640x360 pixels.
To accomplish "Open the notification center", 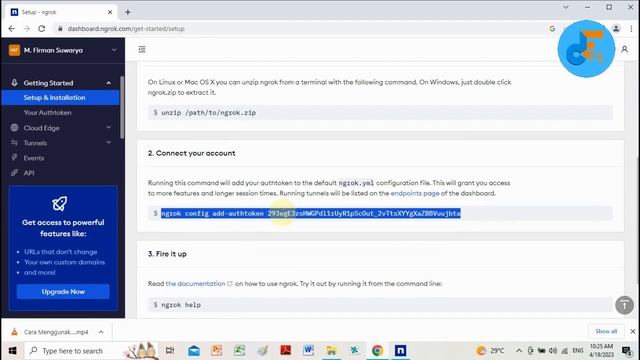I will [627, 351].
